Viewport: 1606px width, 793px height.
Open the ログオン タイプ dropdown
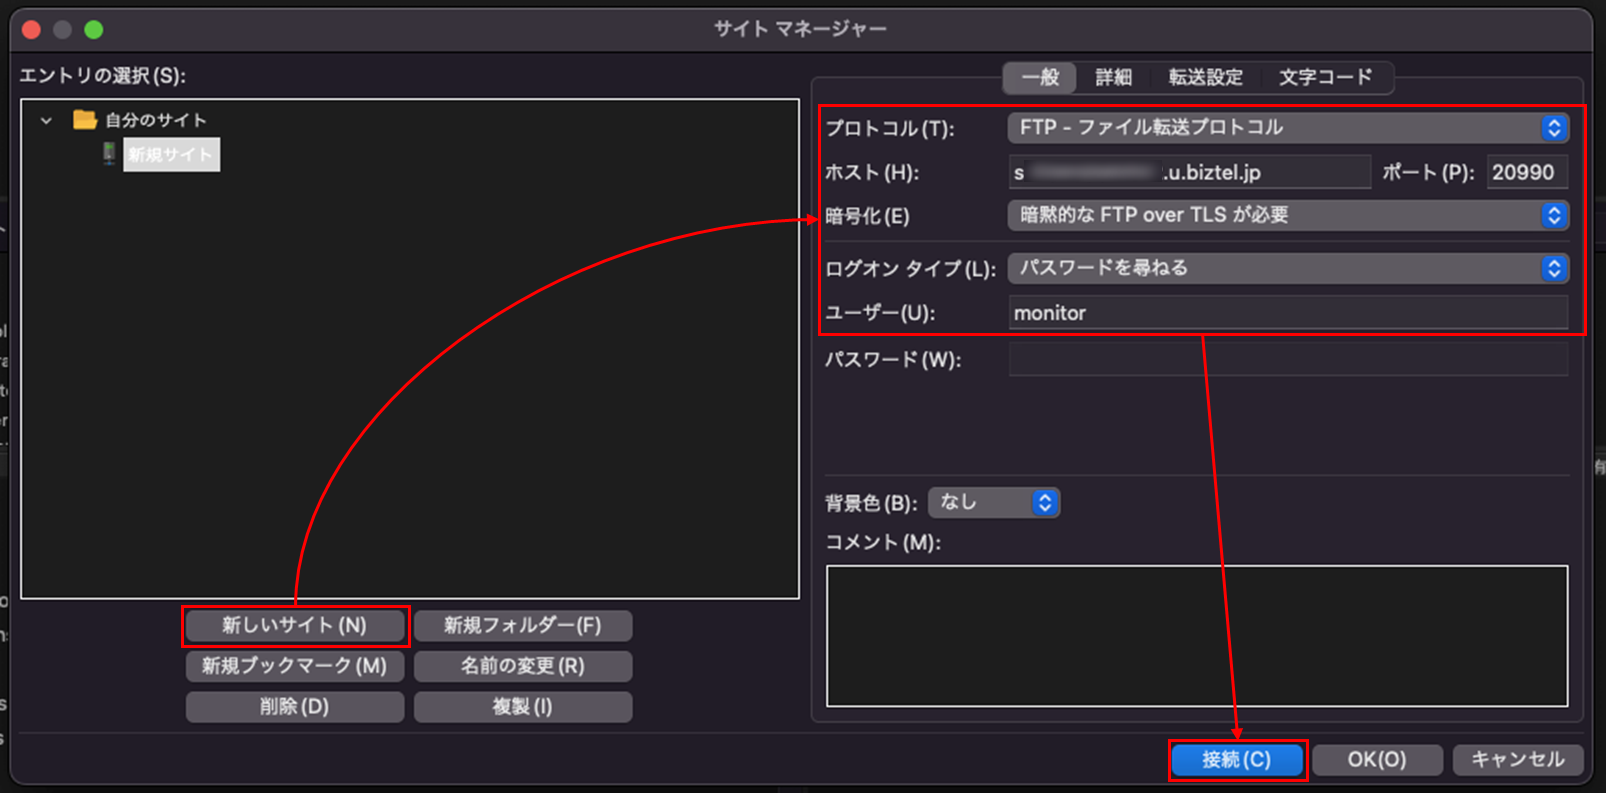pyautogui.click(x=1287, y=268)
